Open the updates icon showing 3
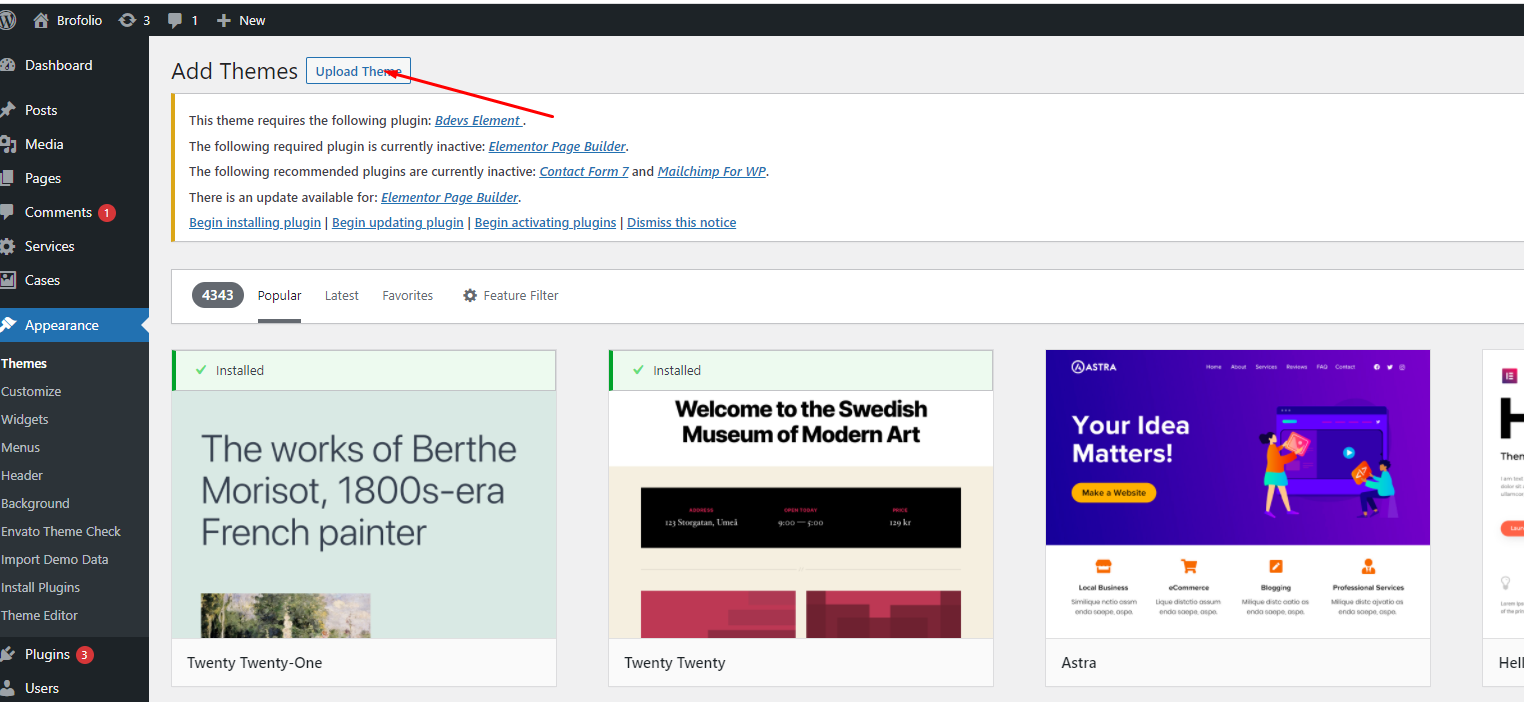1524x702 pixels. [127, 20]
